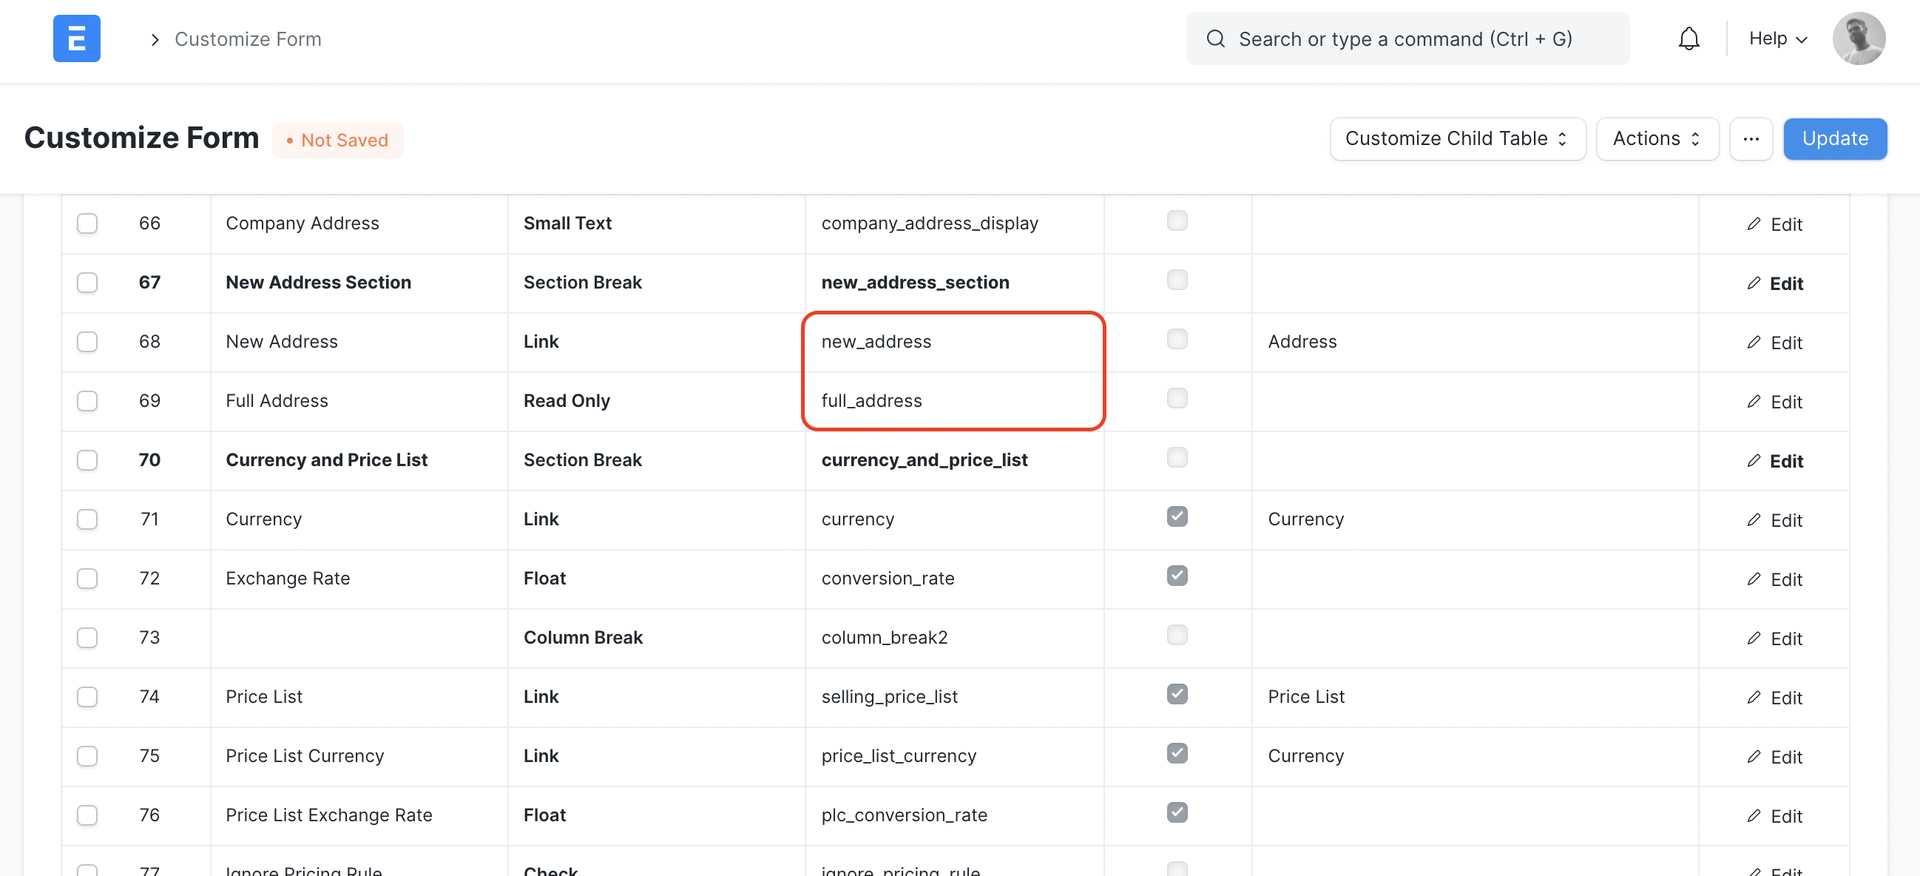Click the pencil Edit icon for New Address row
The width and height of the screenshot is (1920, 876).
1754,342
